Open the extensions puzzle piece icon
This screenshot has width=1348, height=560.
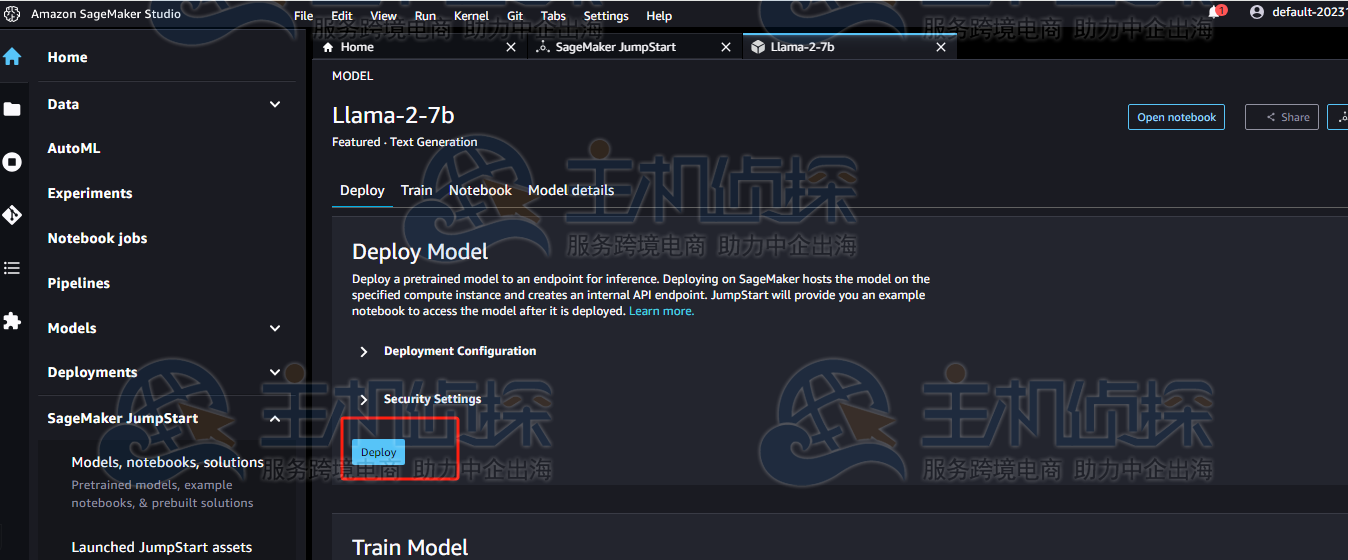12,321
